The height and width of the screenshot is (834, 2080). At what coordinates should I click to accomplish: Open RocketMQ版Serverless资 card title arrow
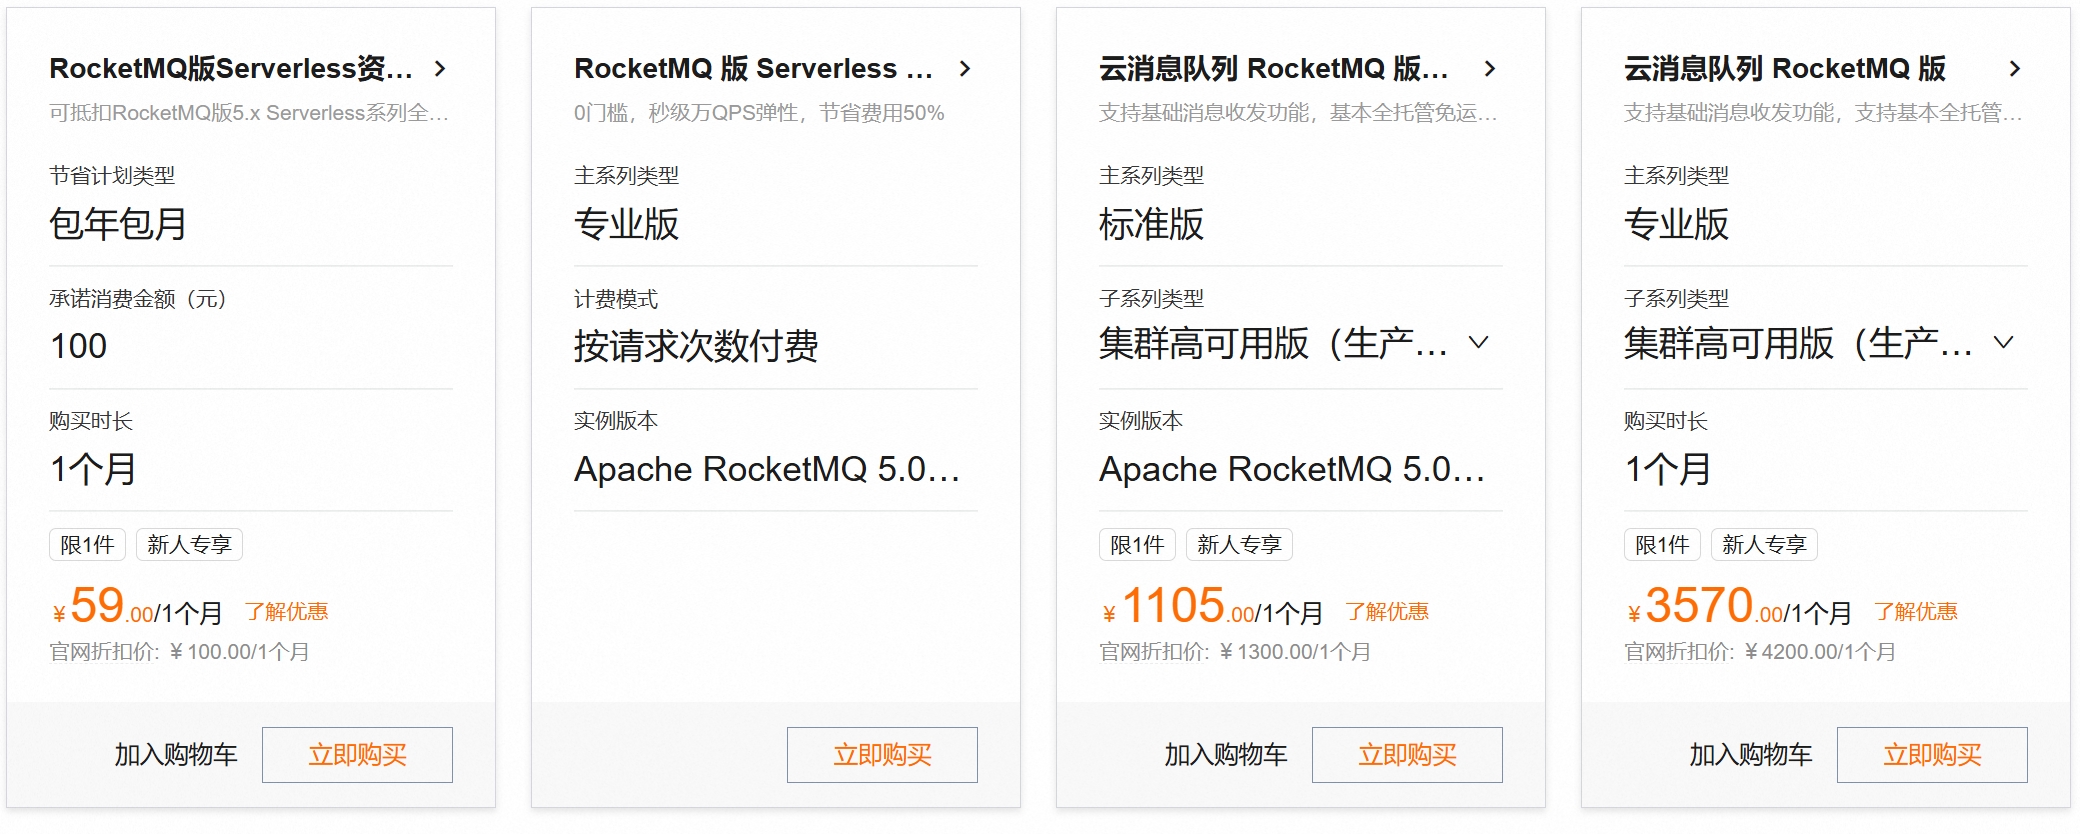click(440, 69)
